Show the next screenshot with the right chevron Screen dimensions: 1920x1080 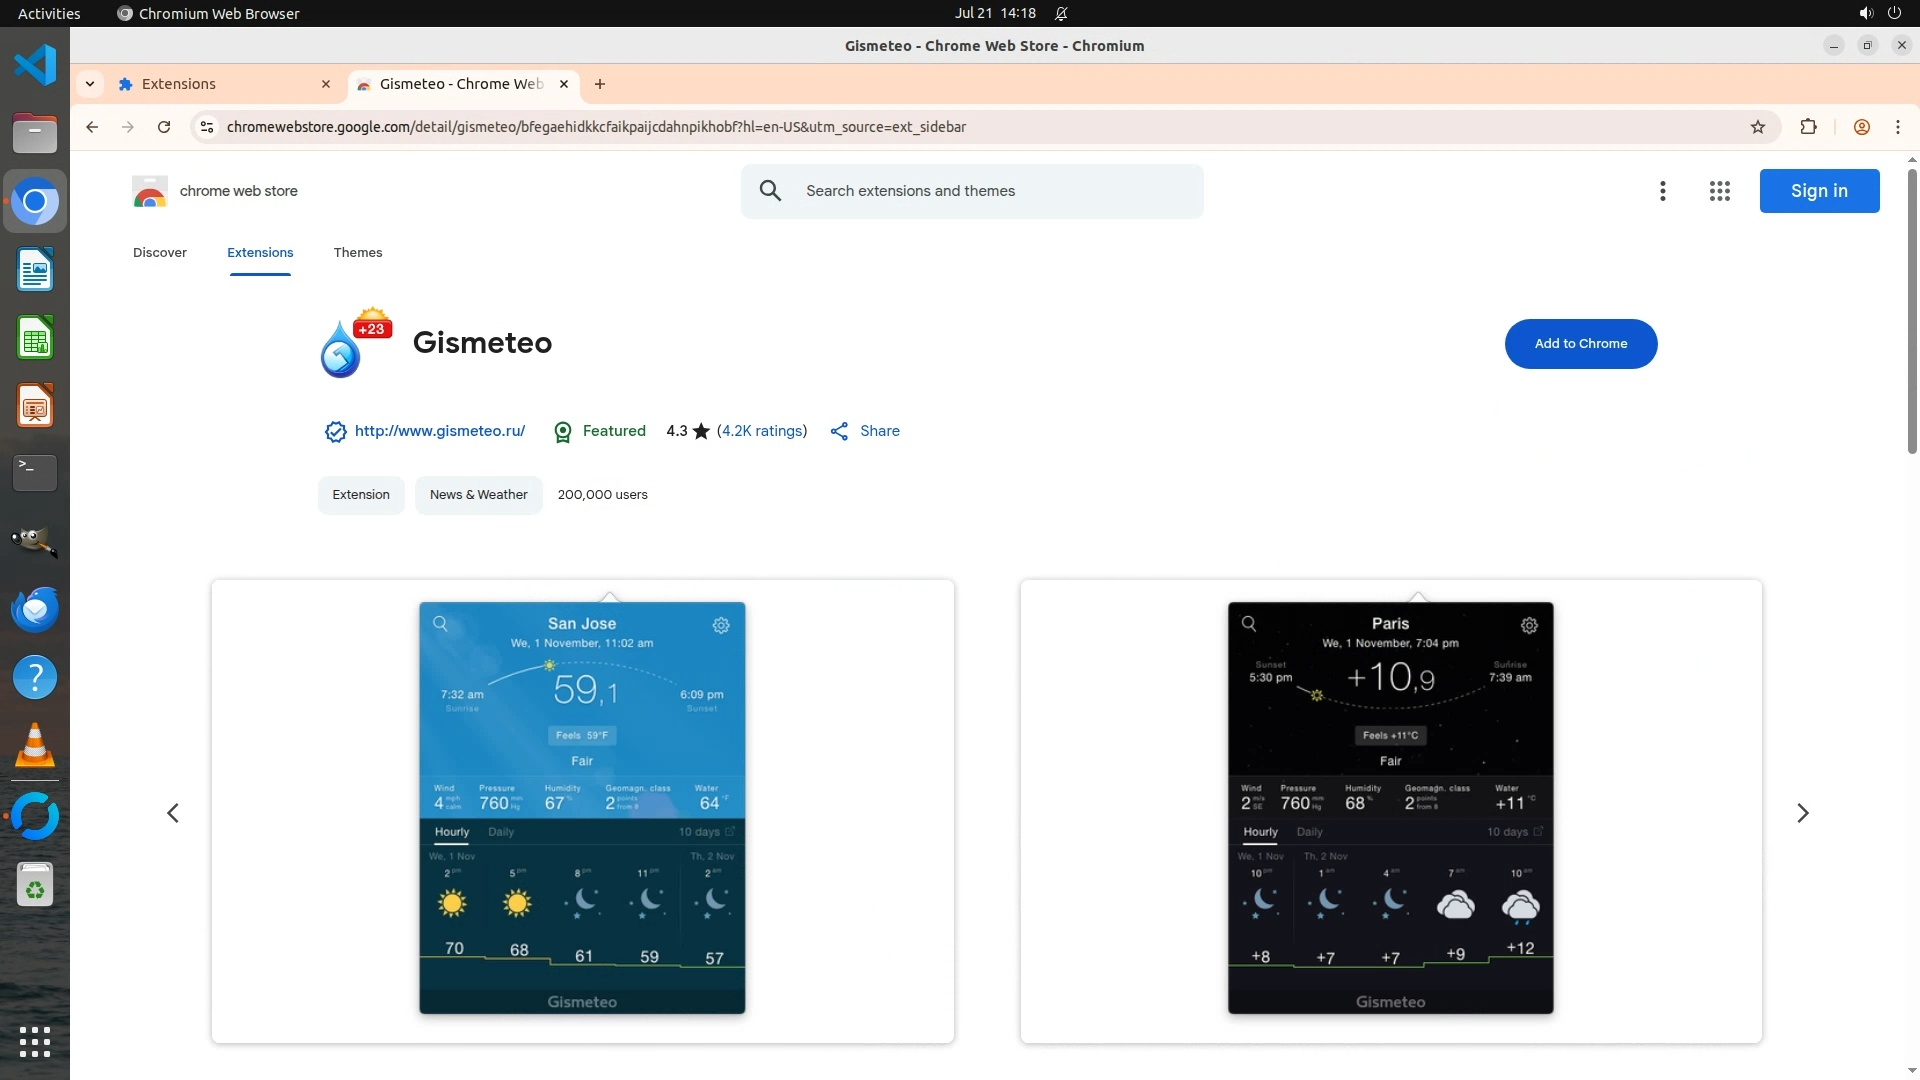click(x=1802, y=813)
